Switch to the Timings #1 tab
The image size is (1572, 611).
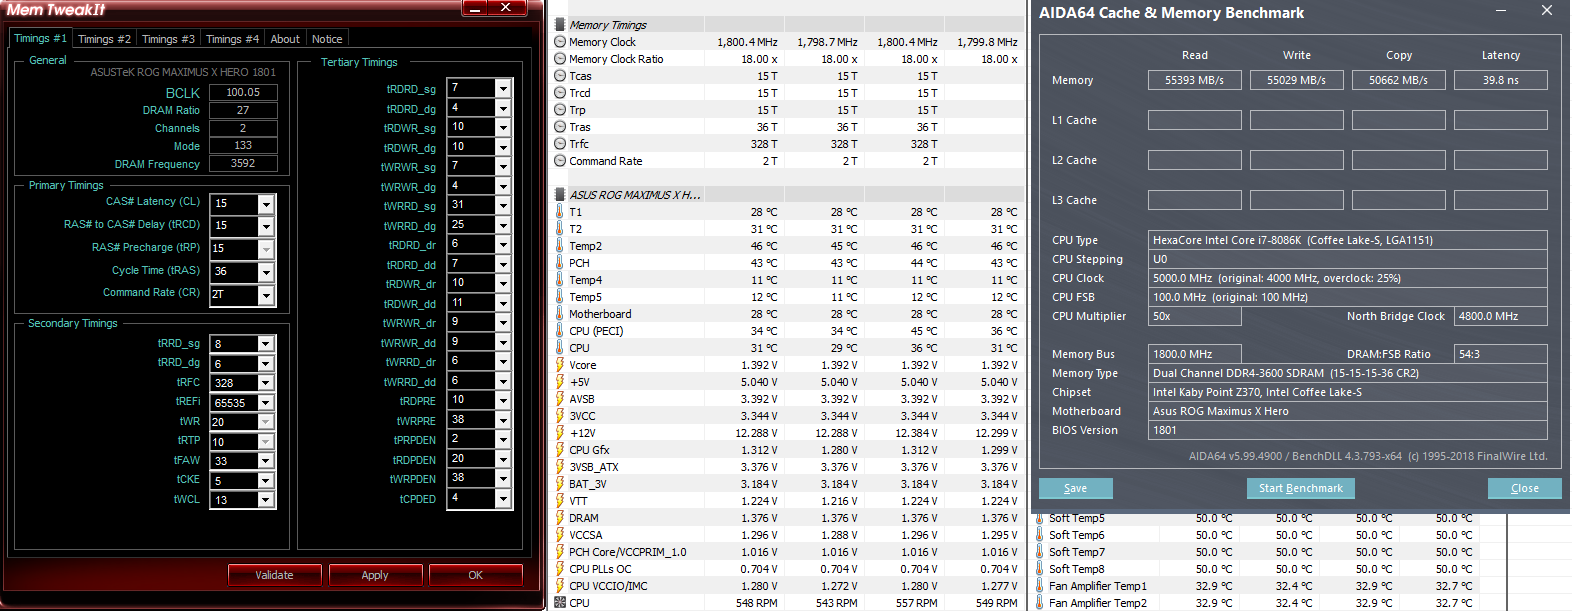pyautogui.click(x=40, y=38)
